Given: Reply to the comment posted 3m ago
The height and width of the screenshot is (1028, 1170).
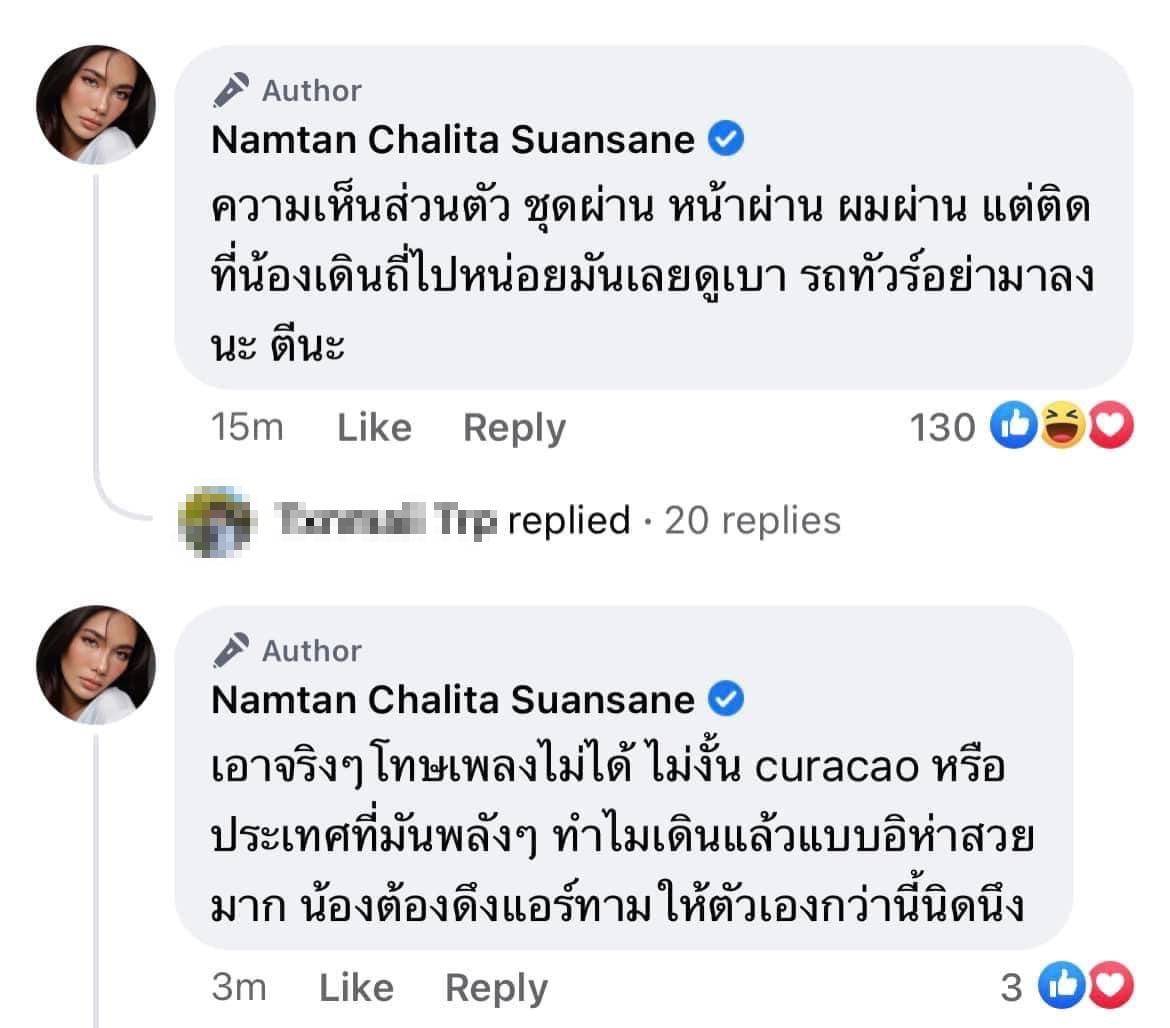Looking at the screenshot, I should point(496,988).
